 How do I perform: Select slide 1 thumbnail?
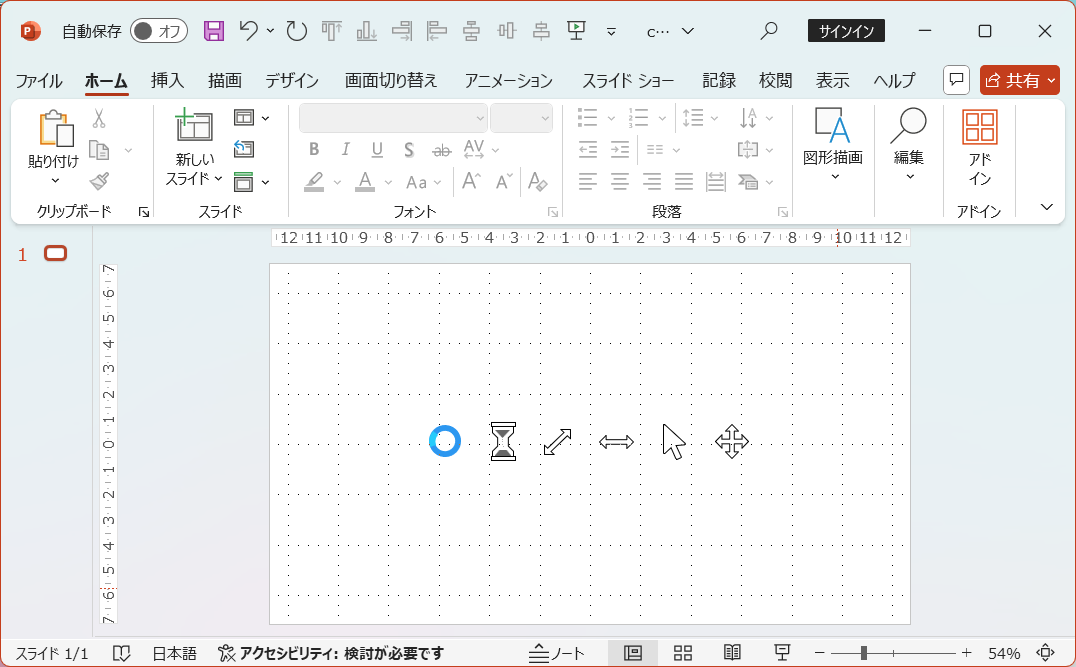(56, 254)
